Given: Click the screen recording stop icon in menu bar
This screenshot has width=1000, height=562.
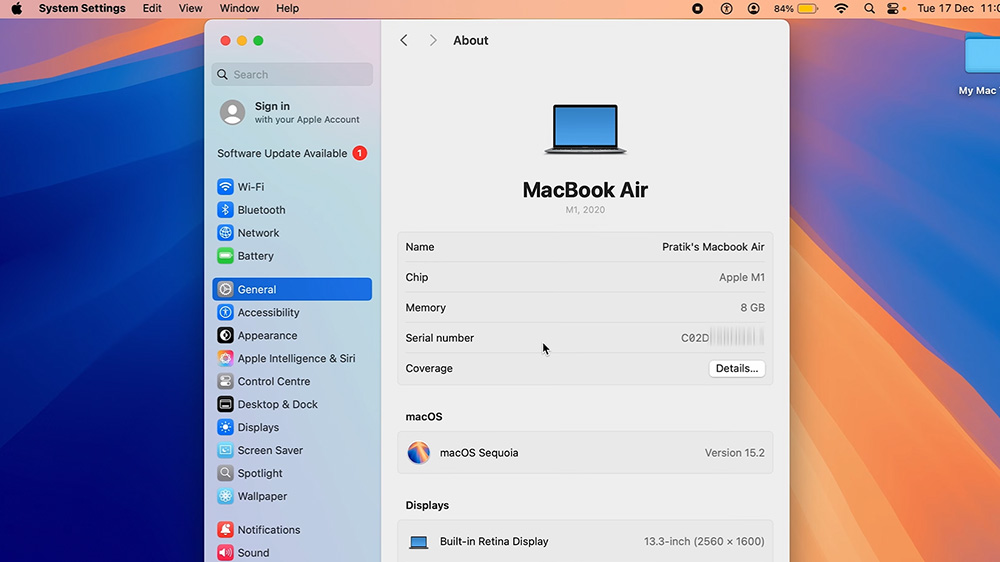Looking at the screenshot, I should point(698,8).
